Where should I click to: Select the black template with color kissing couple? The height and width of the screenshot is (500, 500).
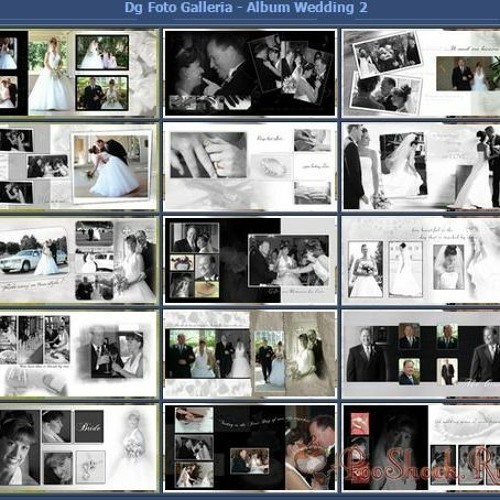pyautogui.click(x=250, y=448)
